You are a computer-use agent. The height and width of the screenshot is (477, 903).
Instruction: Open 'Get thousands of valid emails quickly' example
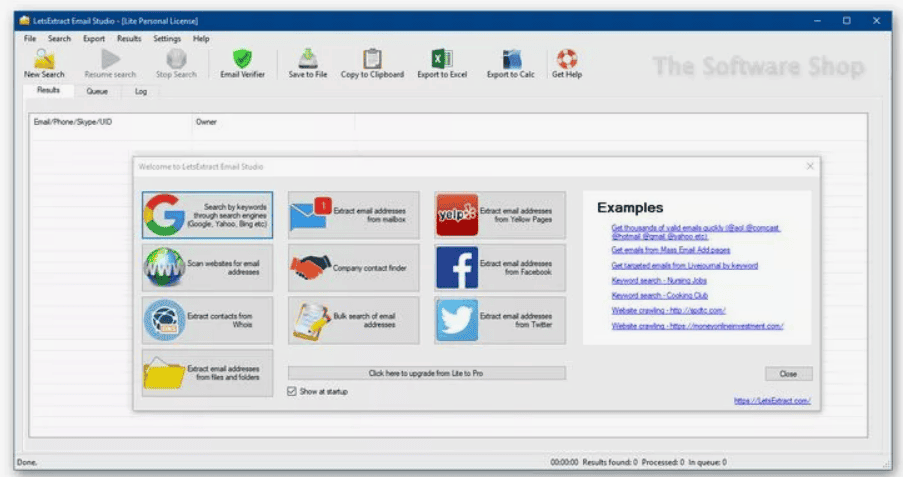pyautogui.click(x=696, y=232)
